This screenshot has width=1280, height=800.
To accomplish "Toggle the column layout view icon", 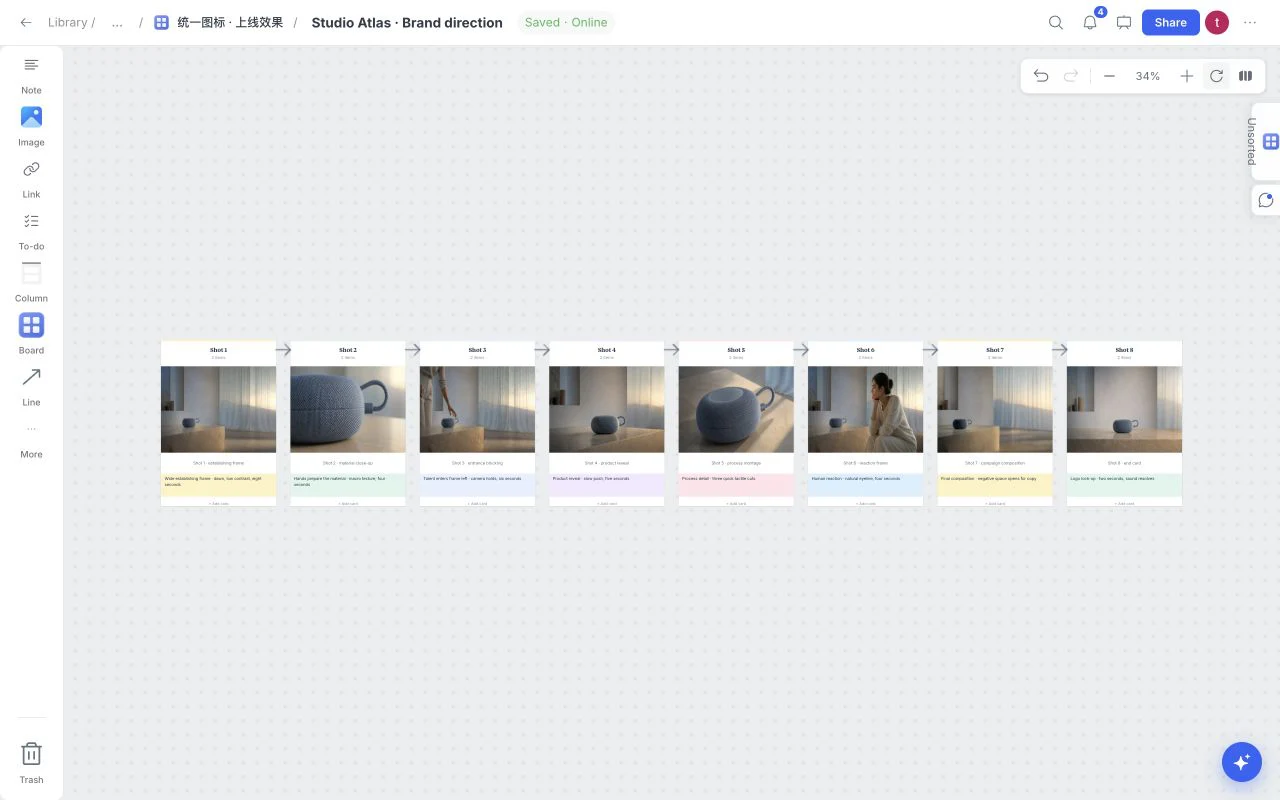I will coord(1246,76).
